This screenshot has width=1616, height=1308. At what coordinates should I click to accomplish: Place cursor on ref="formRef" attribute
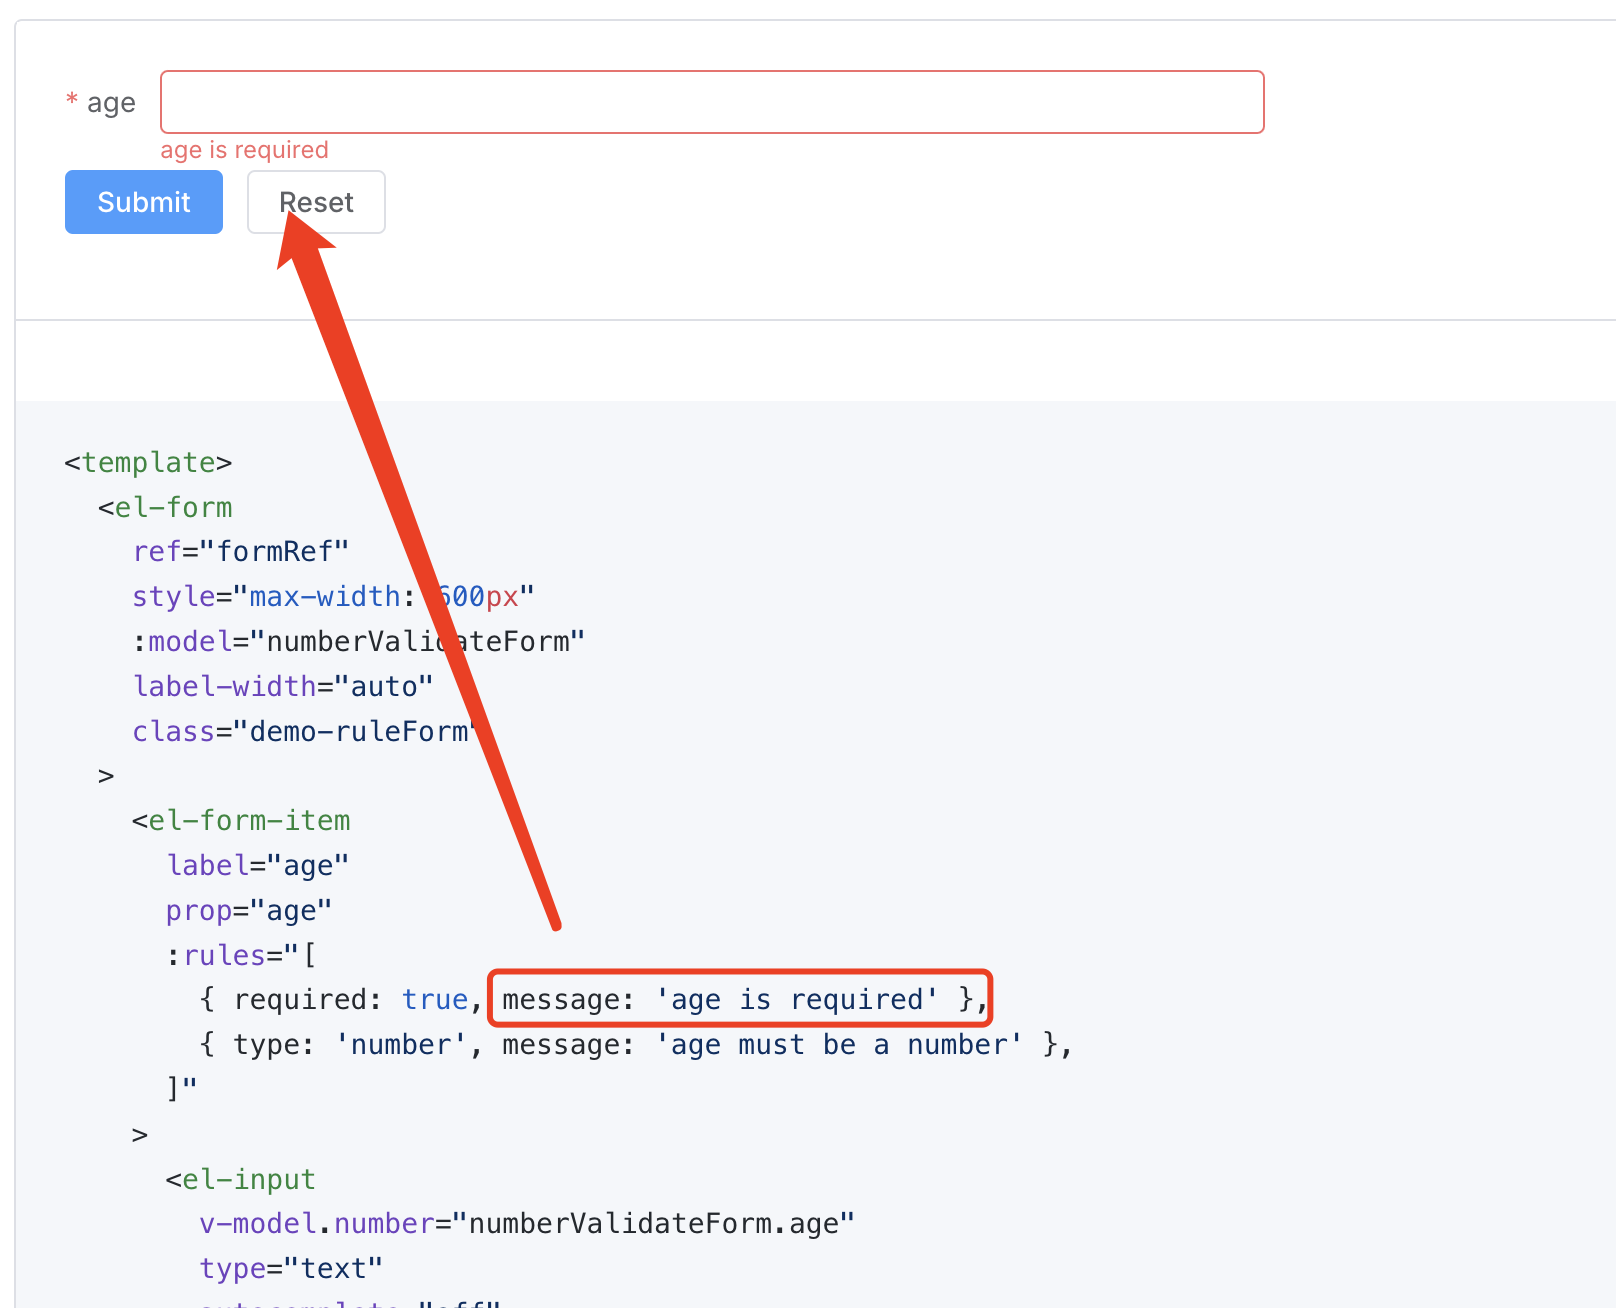coord(241,552)
